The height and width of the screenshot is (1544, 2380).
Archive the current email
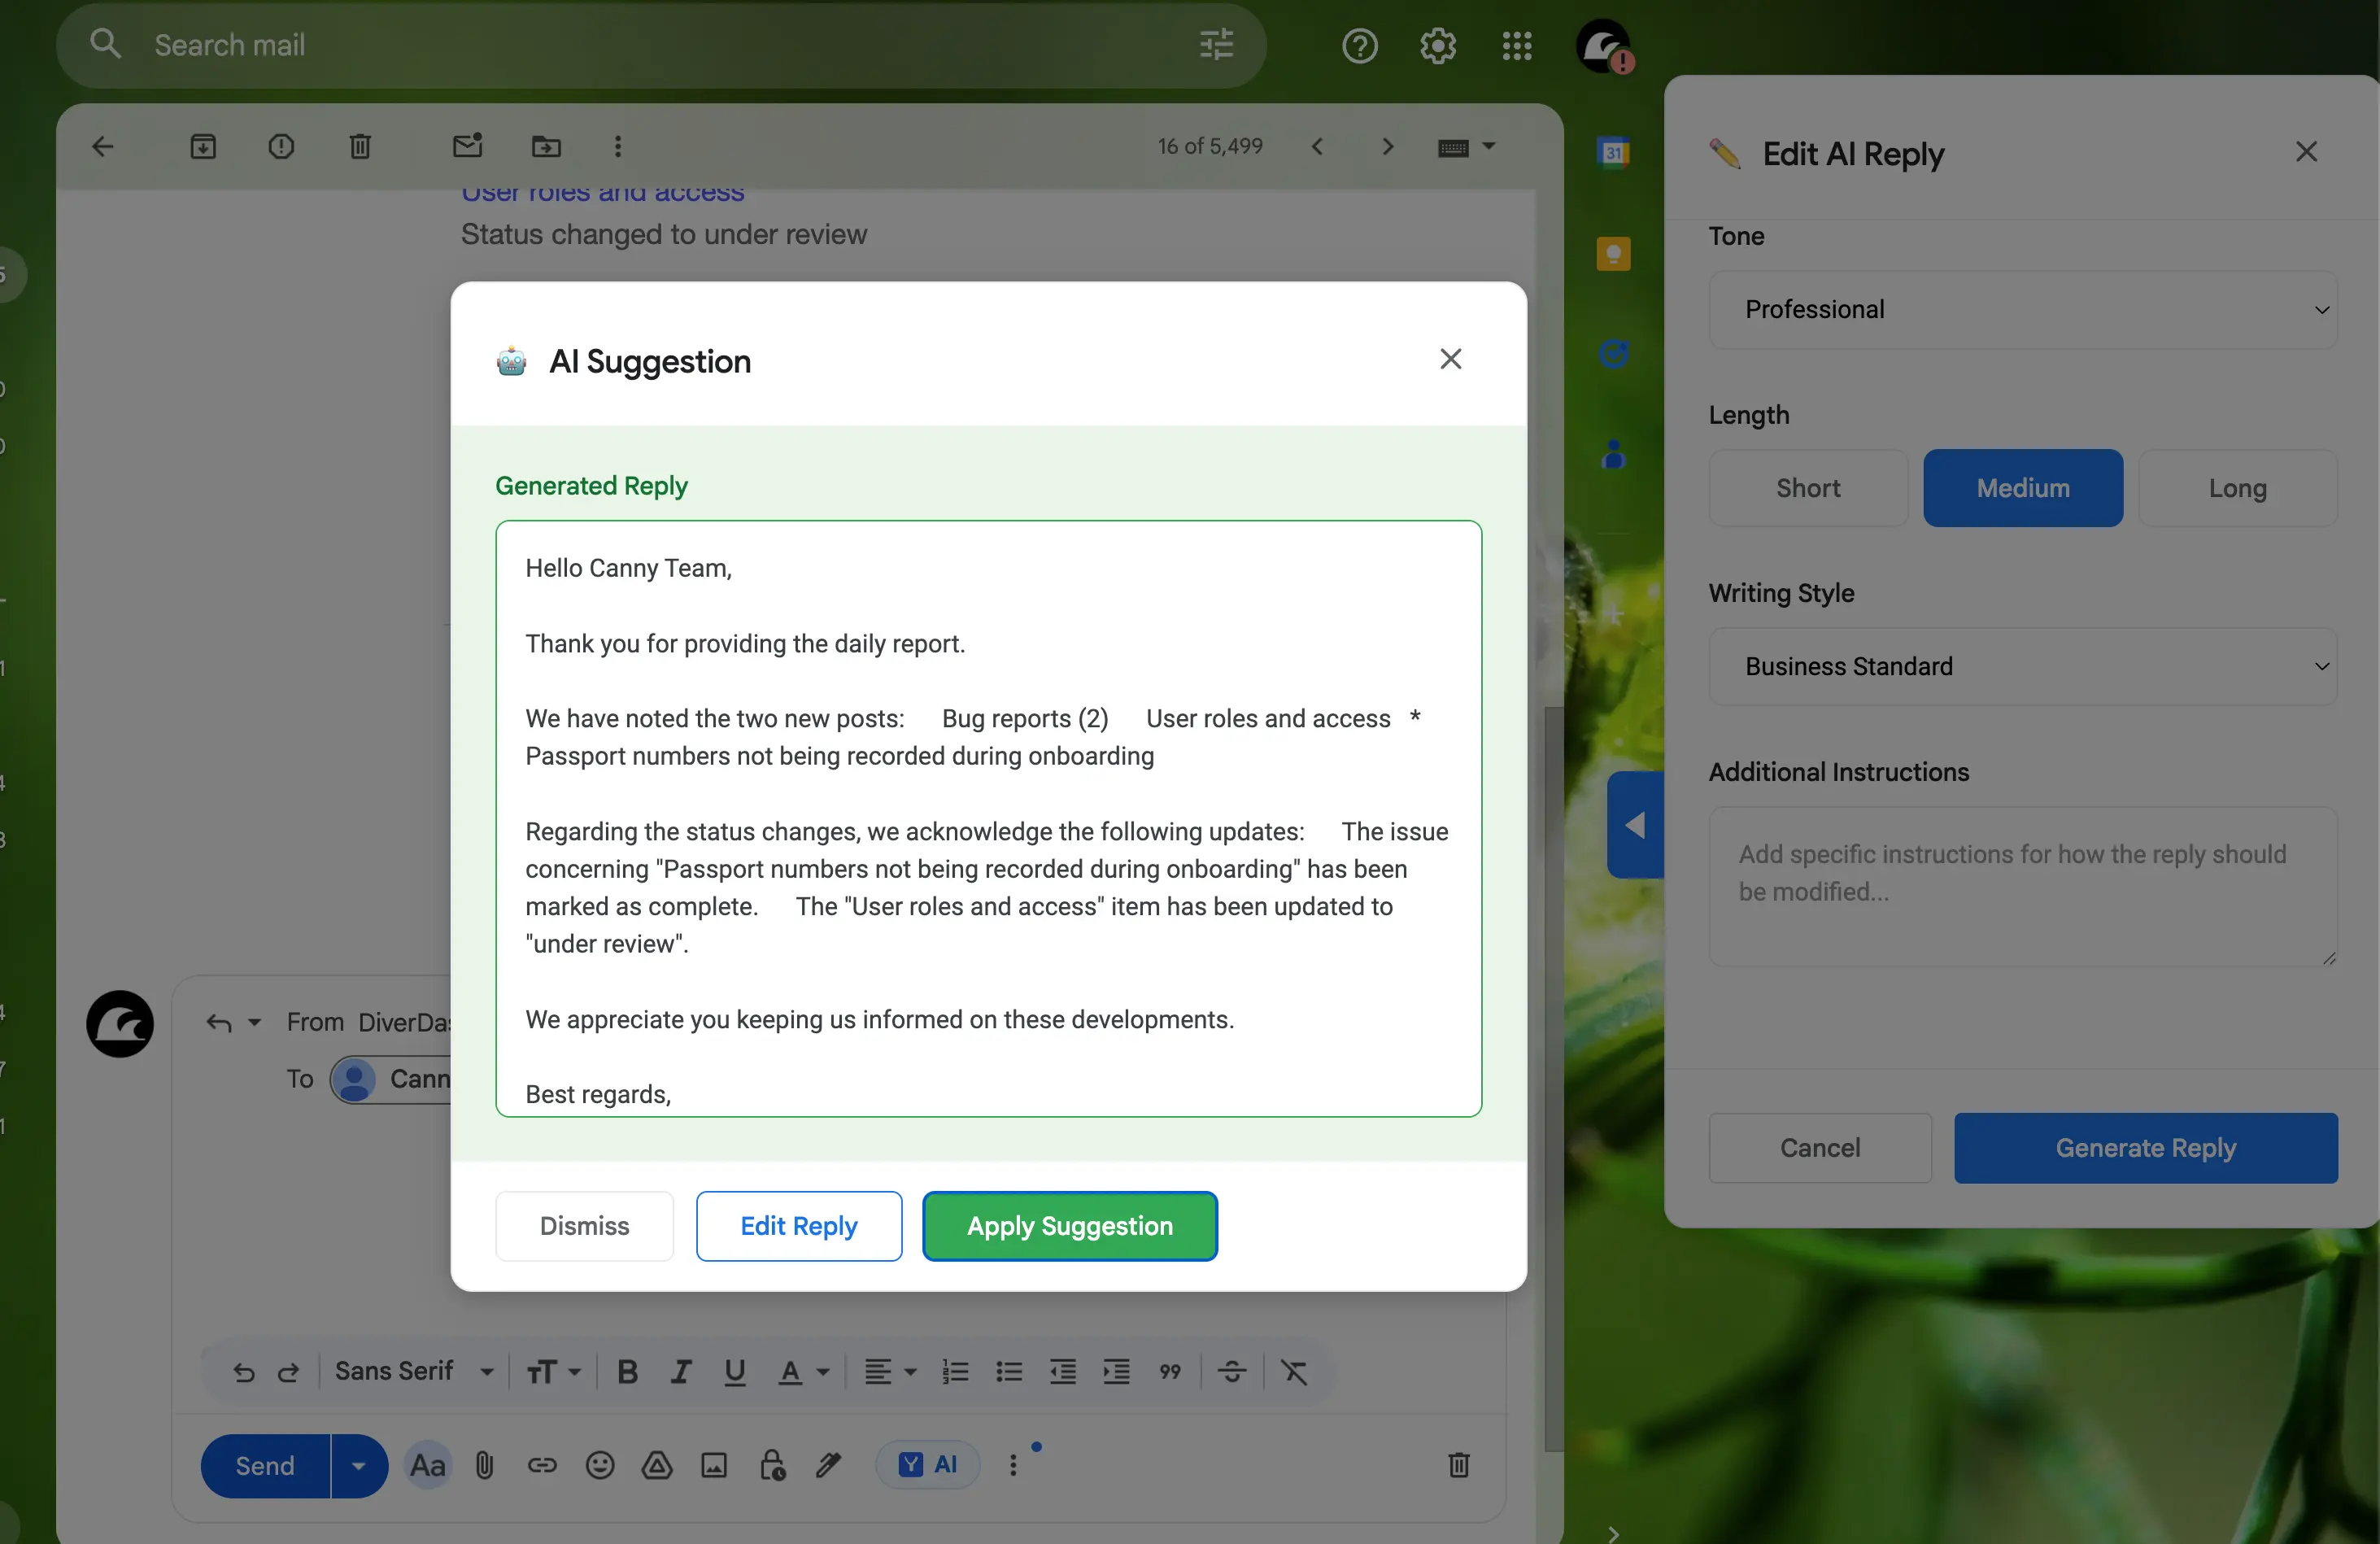tap(203, 146)
